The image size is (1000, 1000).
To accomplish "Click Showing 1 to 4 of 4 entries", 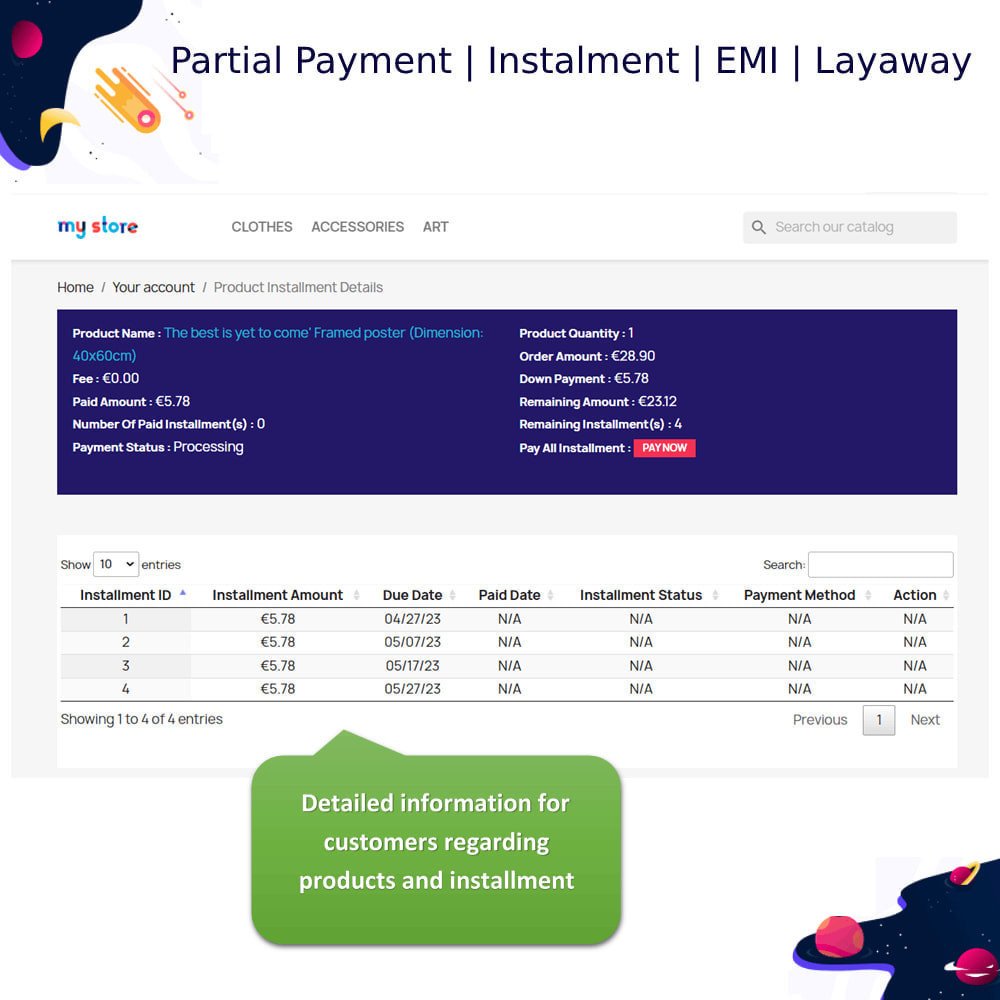I will 142,719.
